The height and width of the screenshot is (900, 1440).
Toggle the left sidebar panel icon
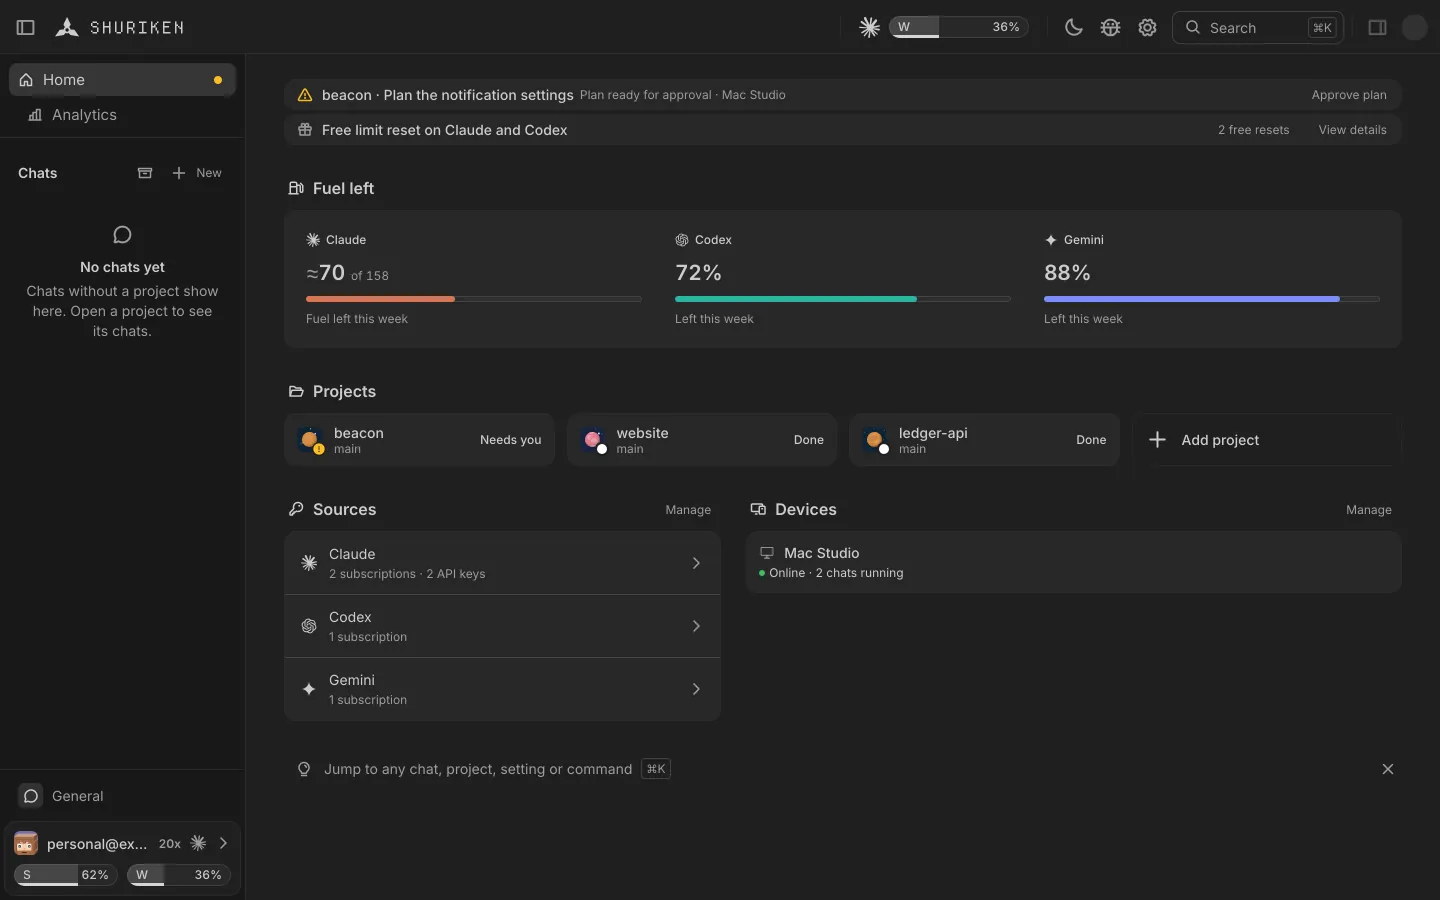click(26, 28)
